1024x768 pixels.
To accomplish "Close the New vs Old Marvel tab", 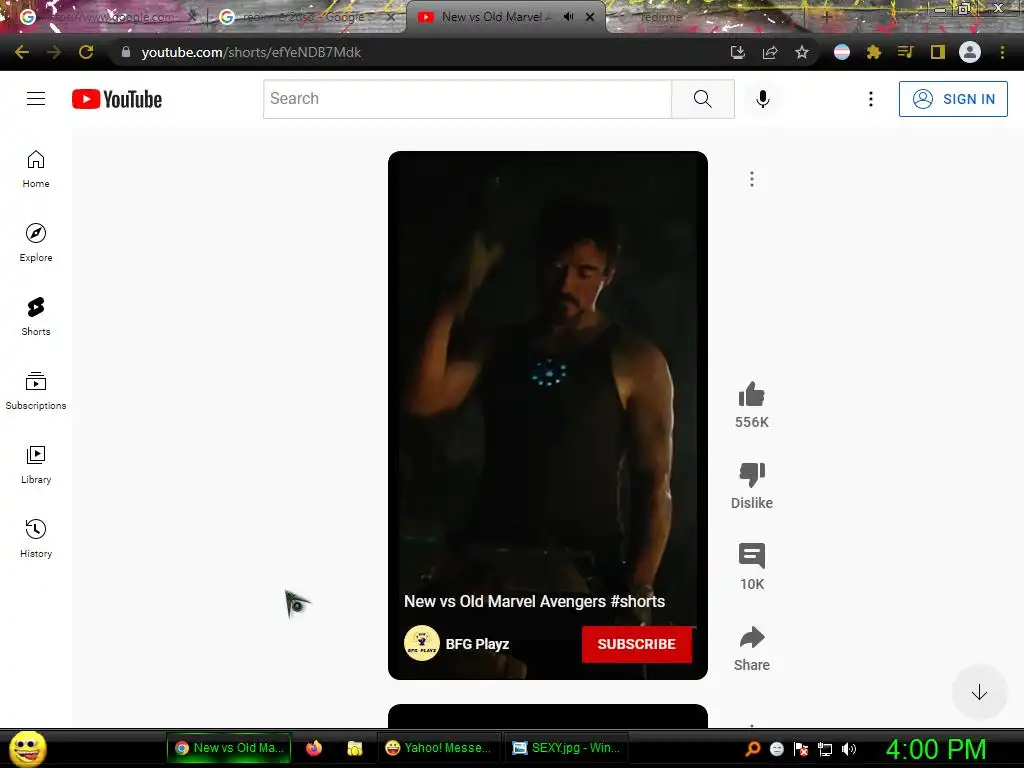I will (590, 17).
